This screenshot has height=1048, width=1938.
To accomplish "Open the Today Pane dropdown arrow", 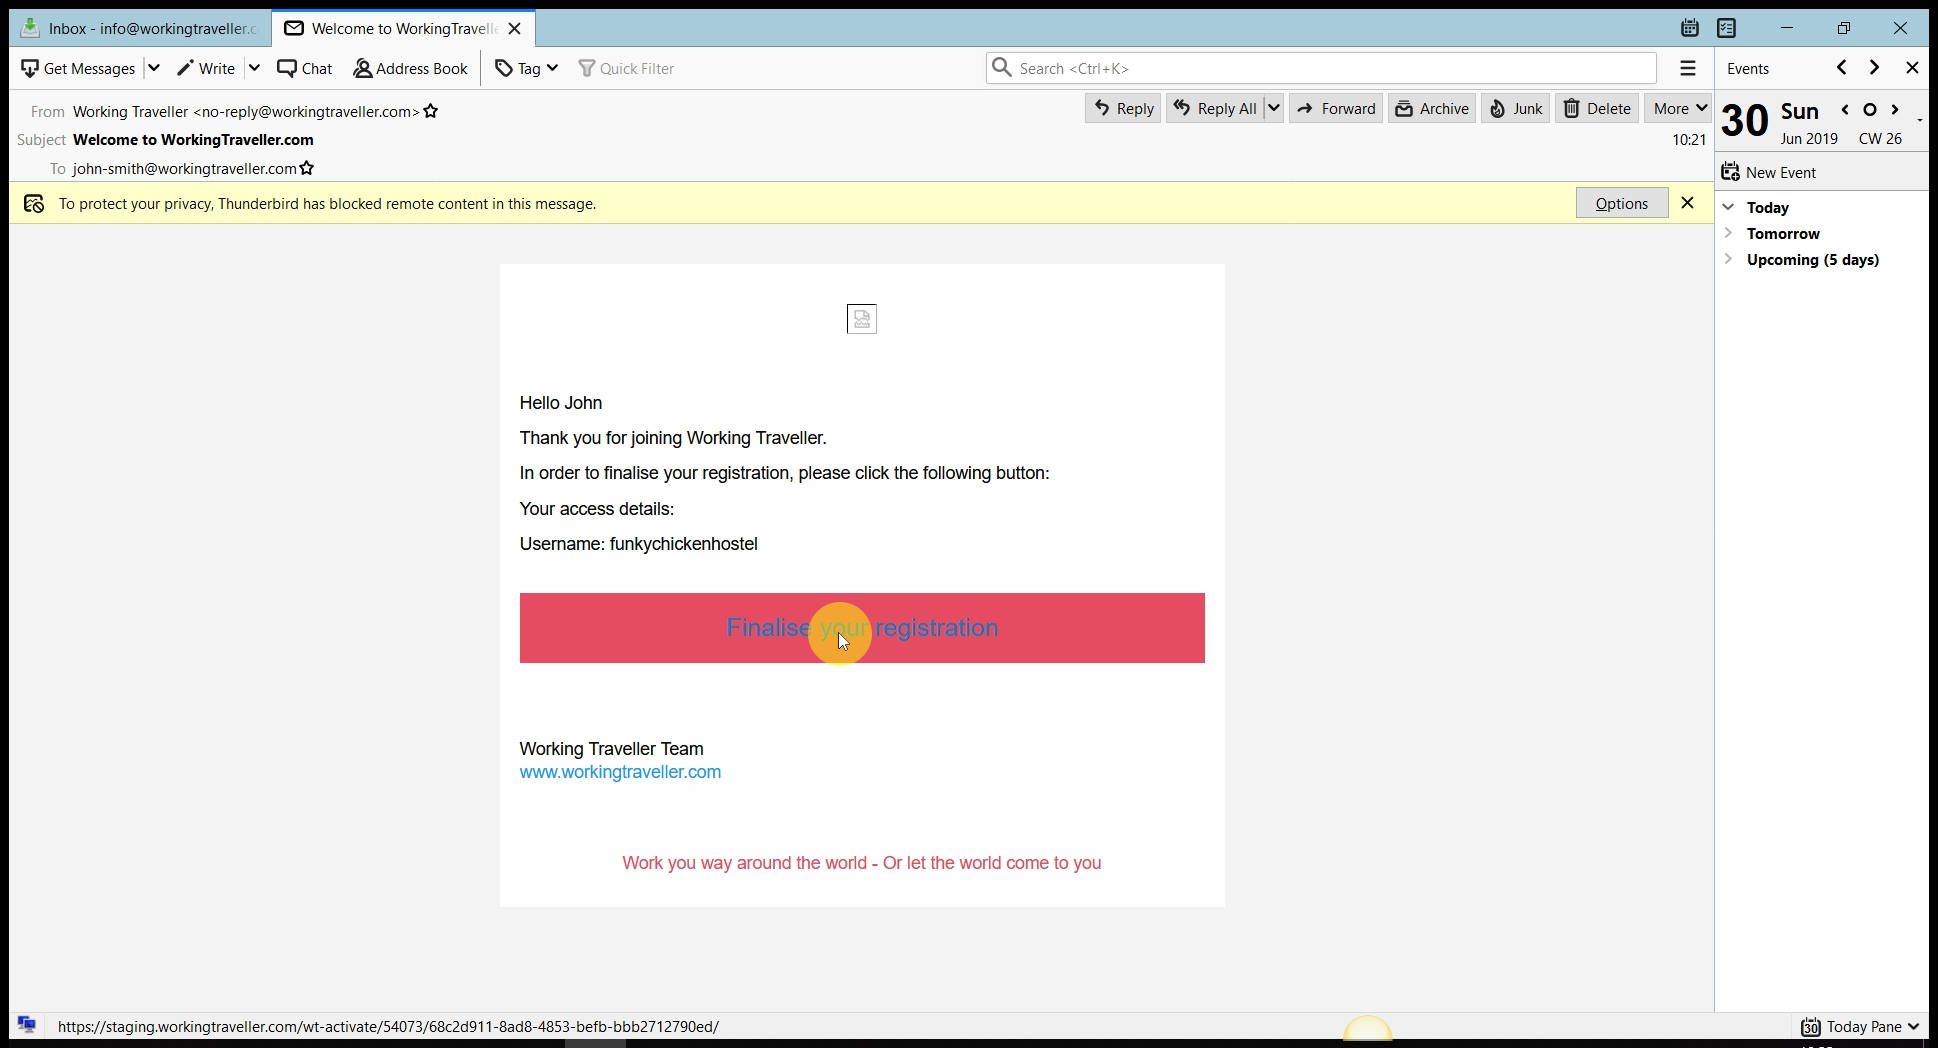I will [1914, 1027].
